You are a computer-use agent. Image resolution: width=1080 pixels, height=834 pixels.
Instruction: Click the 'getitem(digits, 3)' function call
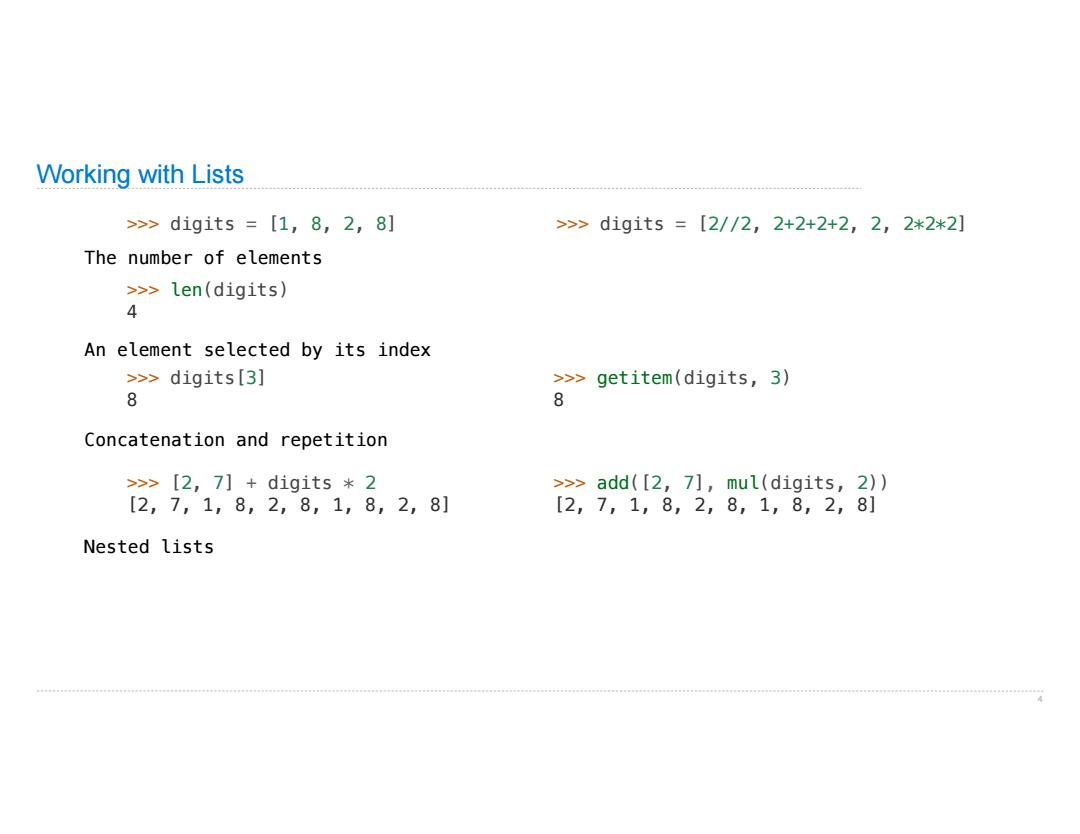pos(693,377)
